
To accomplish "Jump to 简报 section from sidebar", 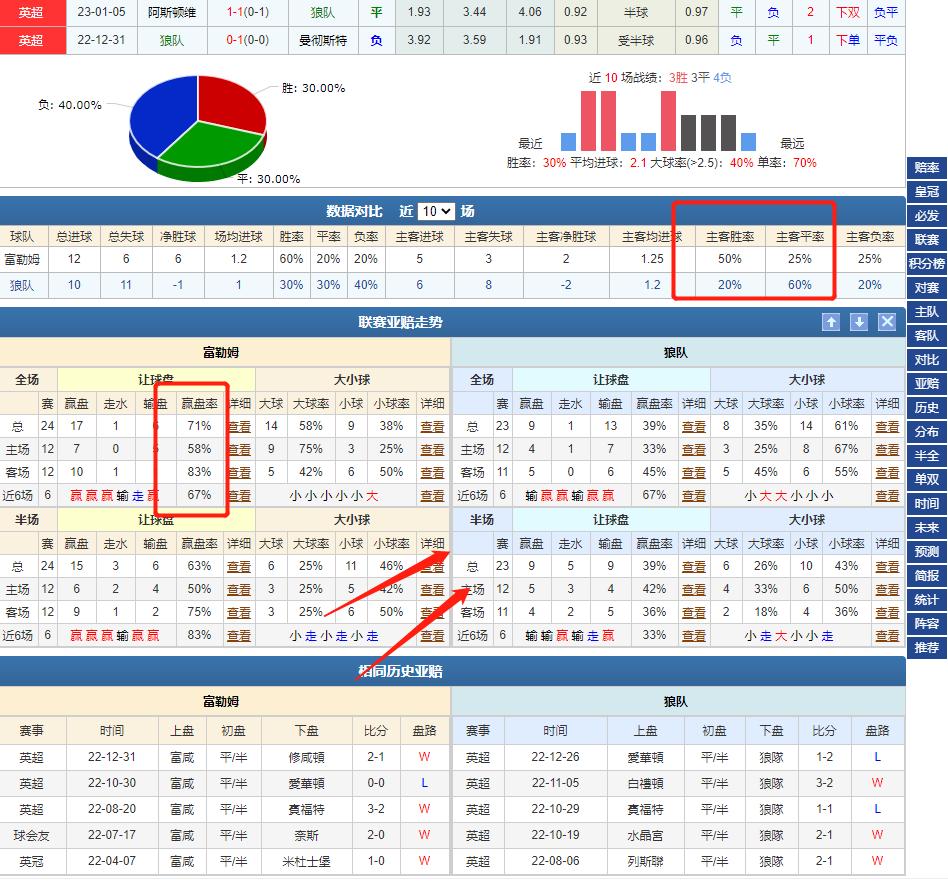I will [x=927, y=576].
